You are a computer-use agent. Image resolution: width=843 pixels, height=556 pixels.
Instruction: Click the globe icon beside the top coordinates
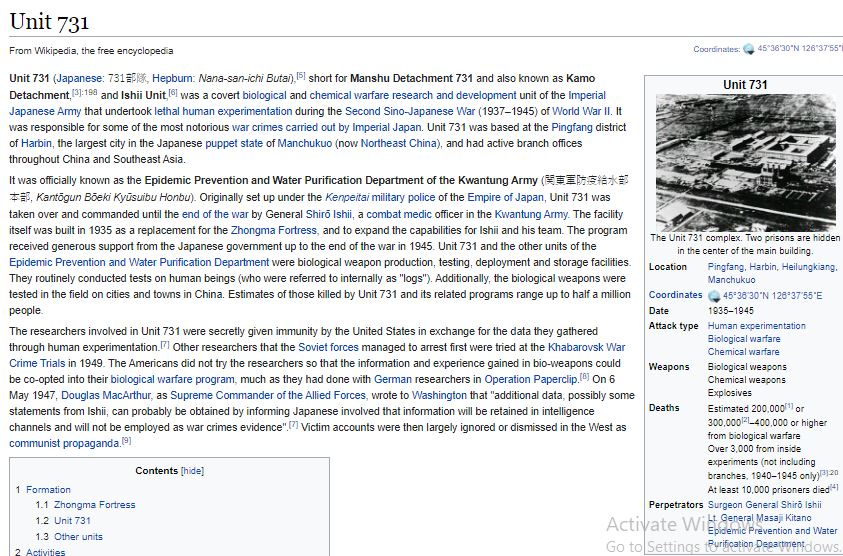coord(748,49)
